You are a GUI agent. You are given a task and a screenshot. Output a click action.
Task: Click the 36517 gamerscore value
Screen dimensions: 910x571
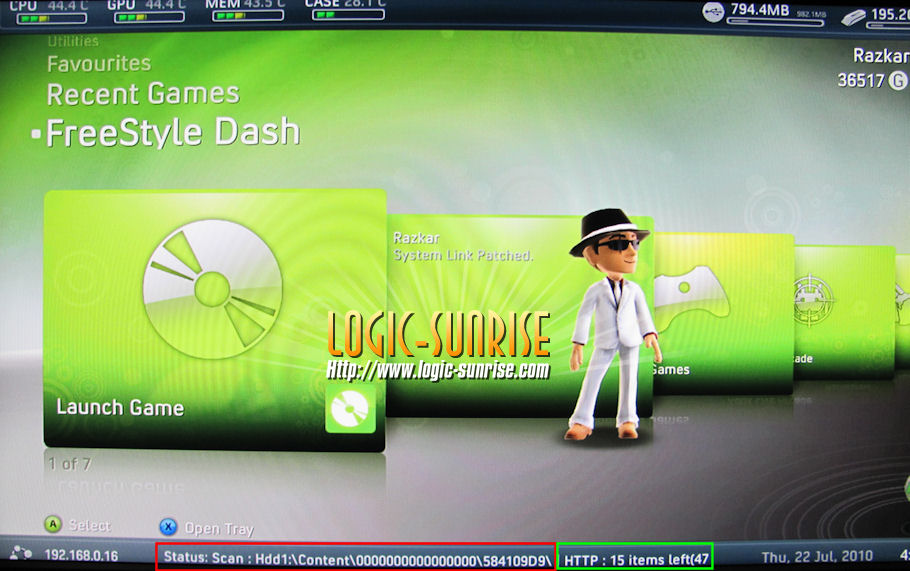click(861, 80)
